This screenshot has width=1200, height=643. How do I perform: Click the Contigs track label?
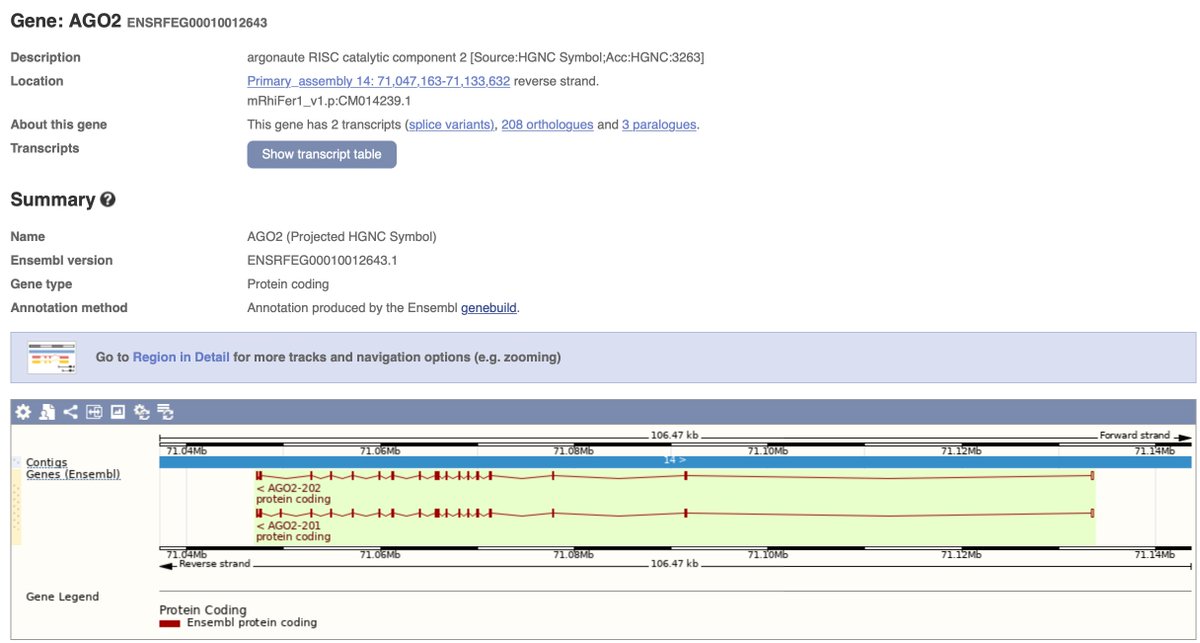46,462
